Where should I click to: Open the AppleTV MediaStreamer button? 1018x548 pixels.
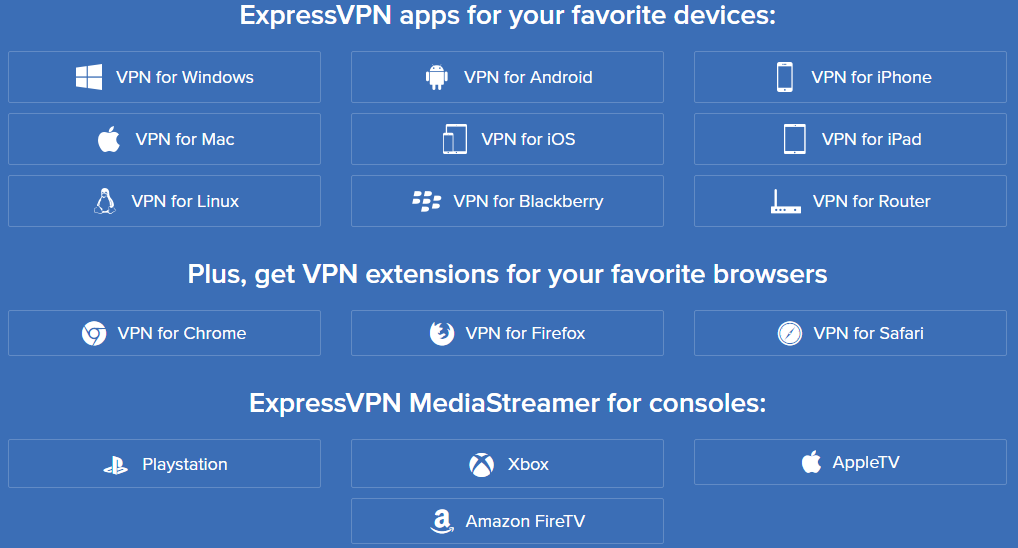[850, 462]
